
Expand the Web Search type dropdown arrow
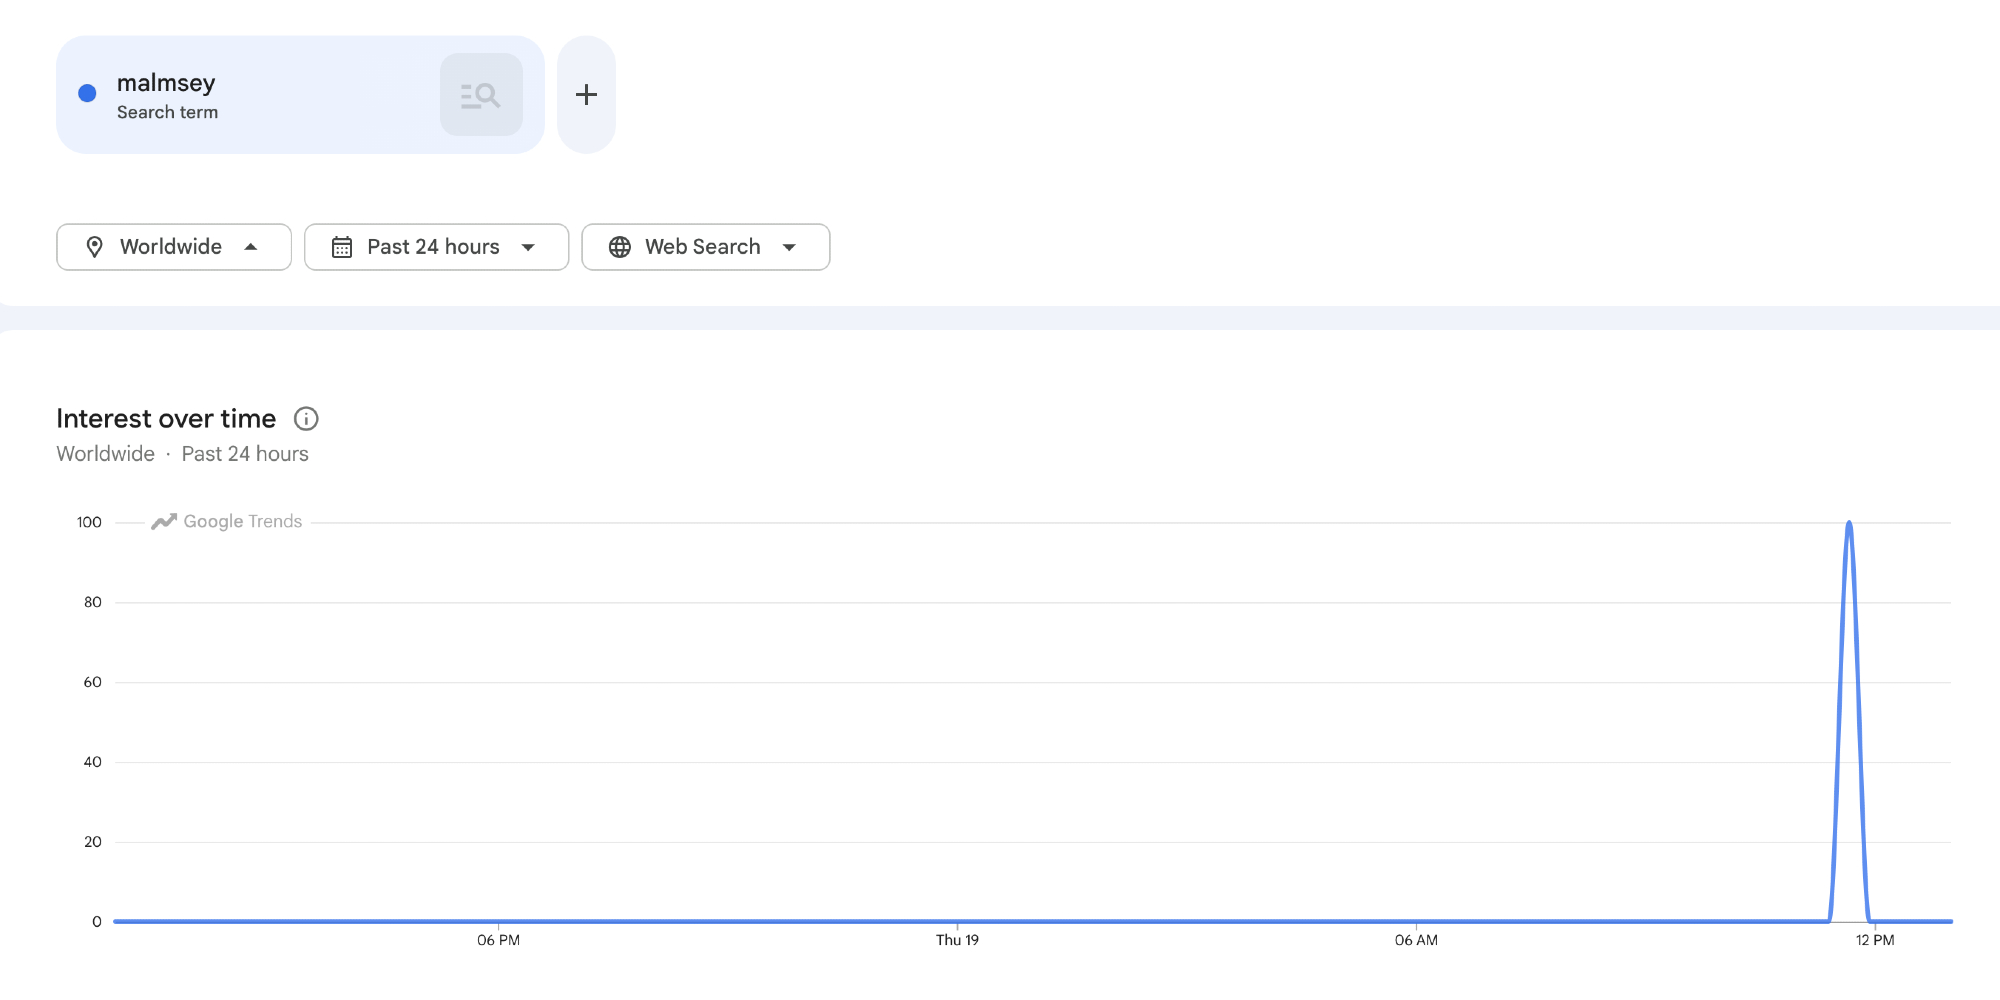click(x=789, y=247)
